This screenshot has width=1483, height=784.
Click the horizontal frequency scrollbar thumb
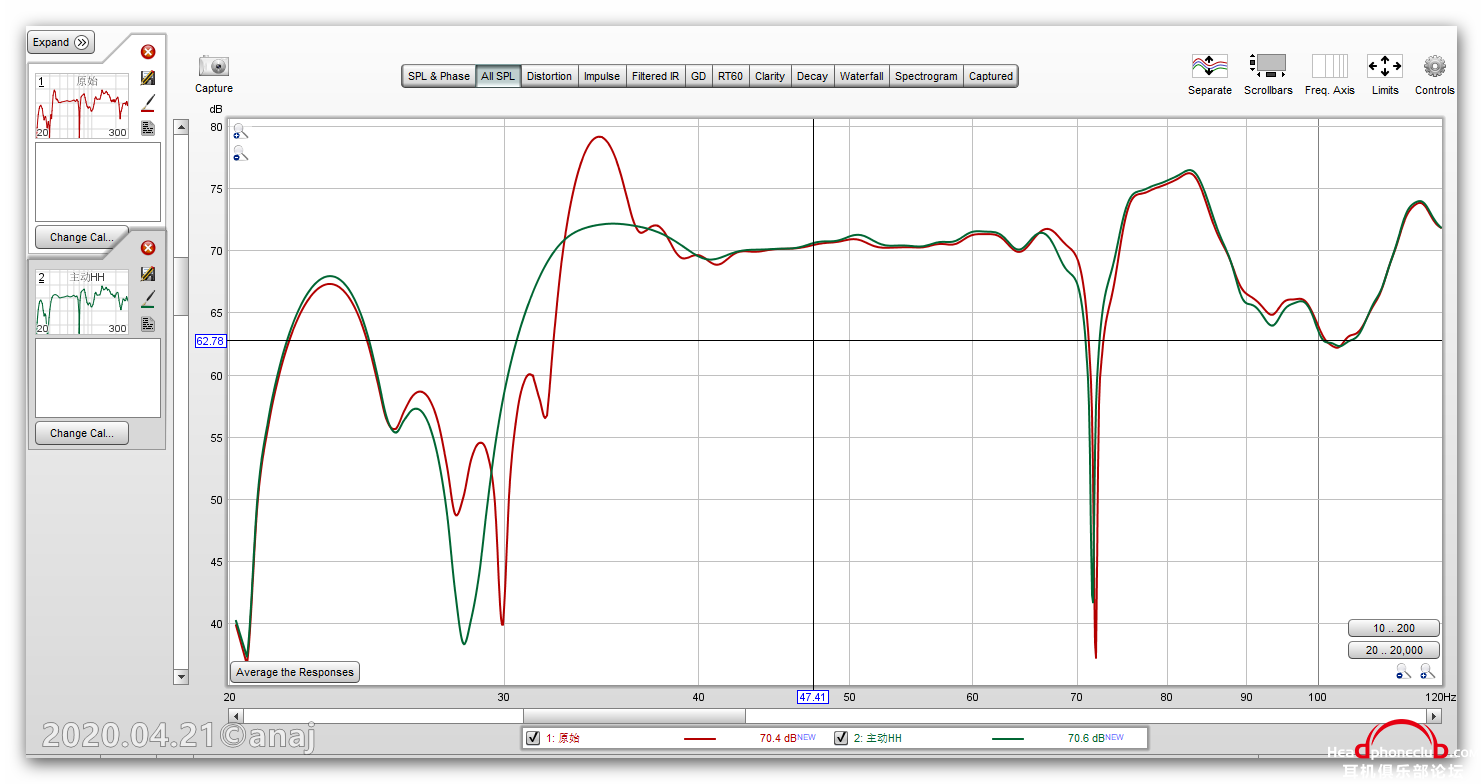634,716
